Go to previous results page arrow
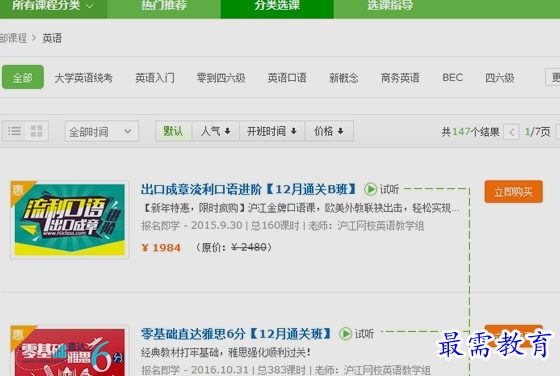The image size is (560, 376). 511,132
